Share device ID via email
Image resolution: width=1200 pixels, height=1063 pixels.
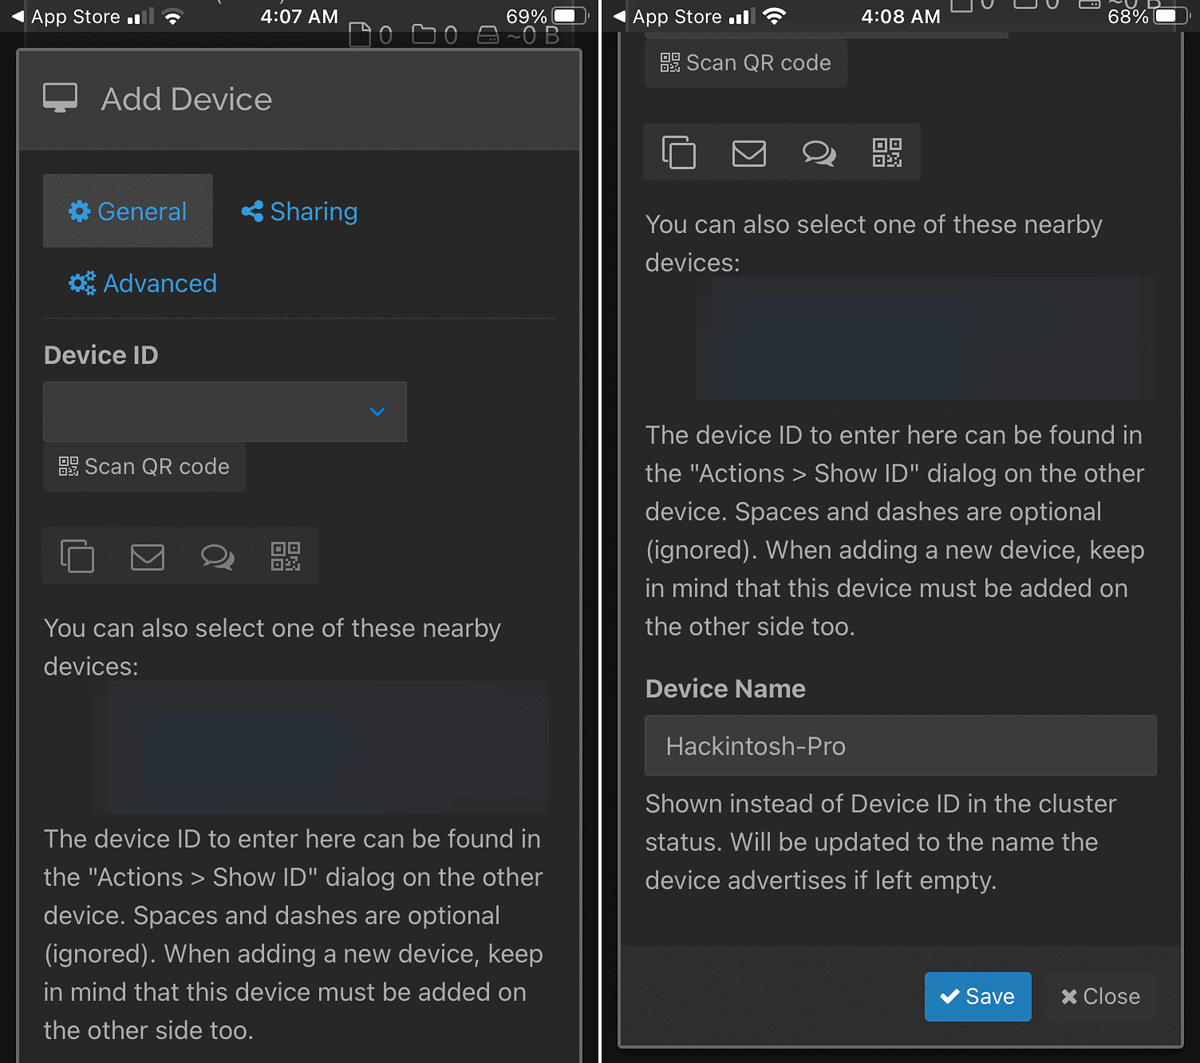coord(147,556)
